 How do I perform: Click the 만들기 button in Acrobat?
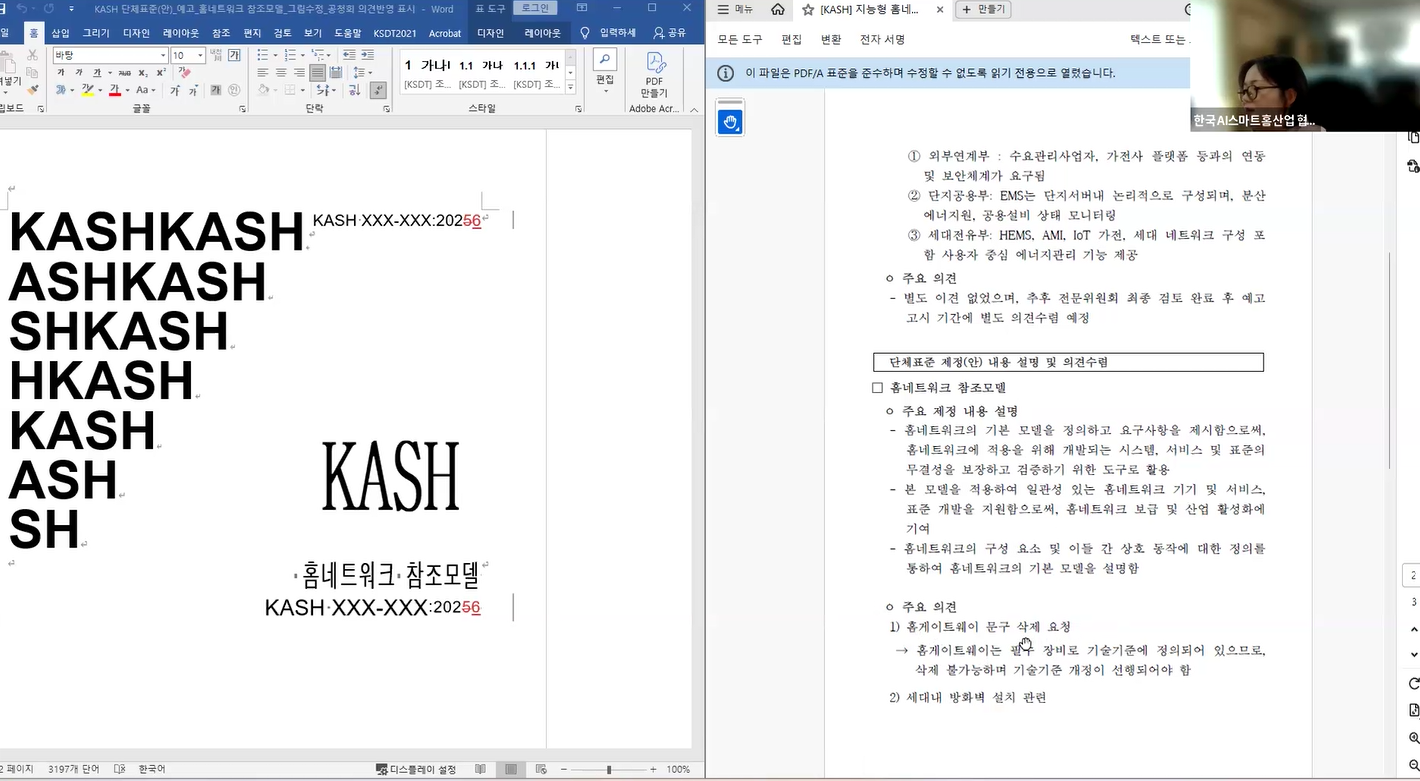(984, 10)
